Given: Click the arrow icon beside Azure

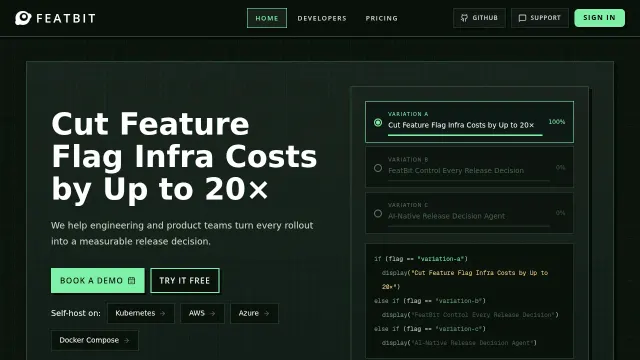Looking at the screenshot, I should (267, 313).
